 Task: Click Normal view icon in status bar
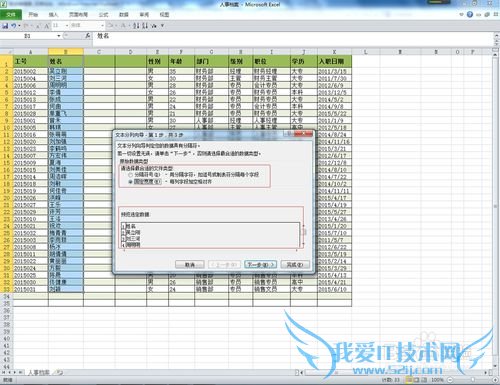pyautogui.click(x=409, y=380)
